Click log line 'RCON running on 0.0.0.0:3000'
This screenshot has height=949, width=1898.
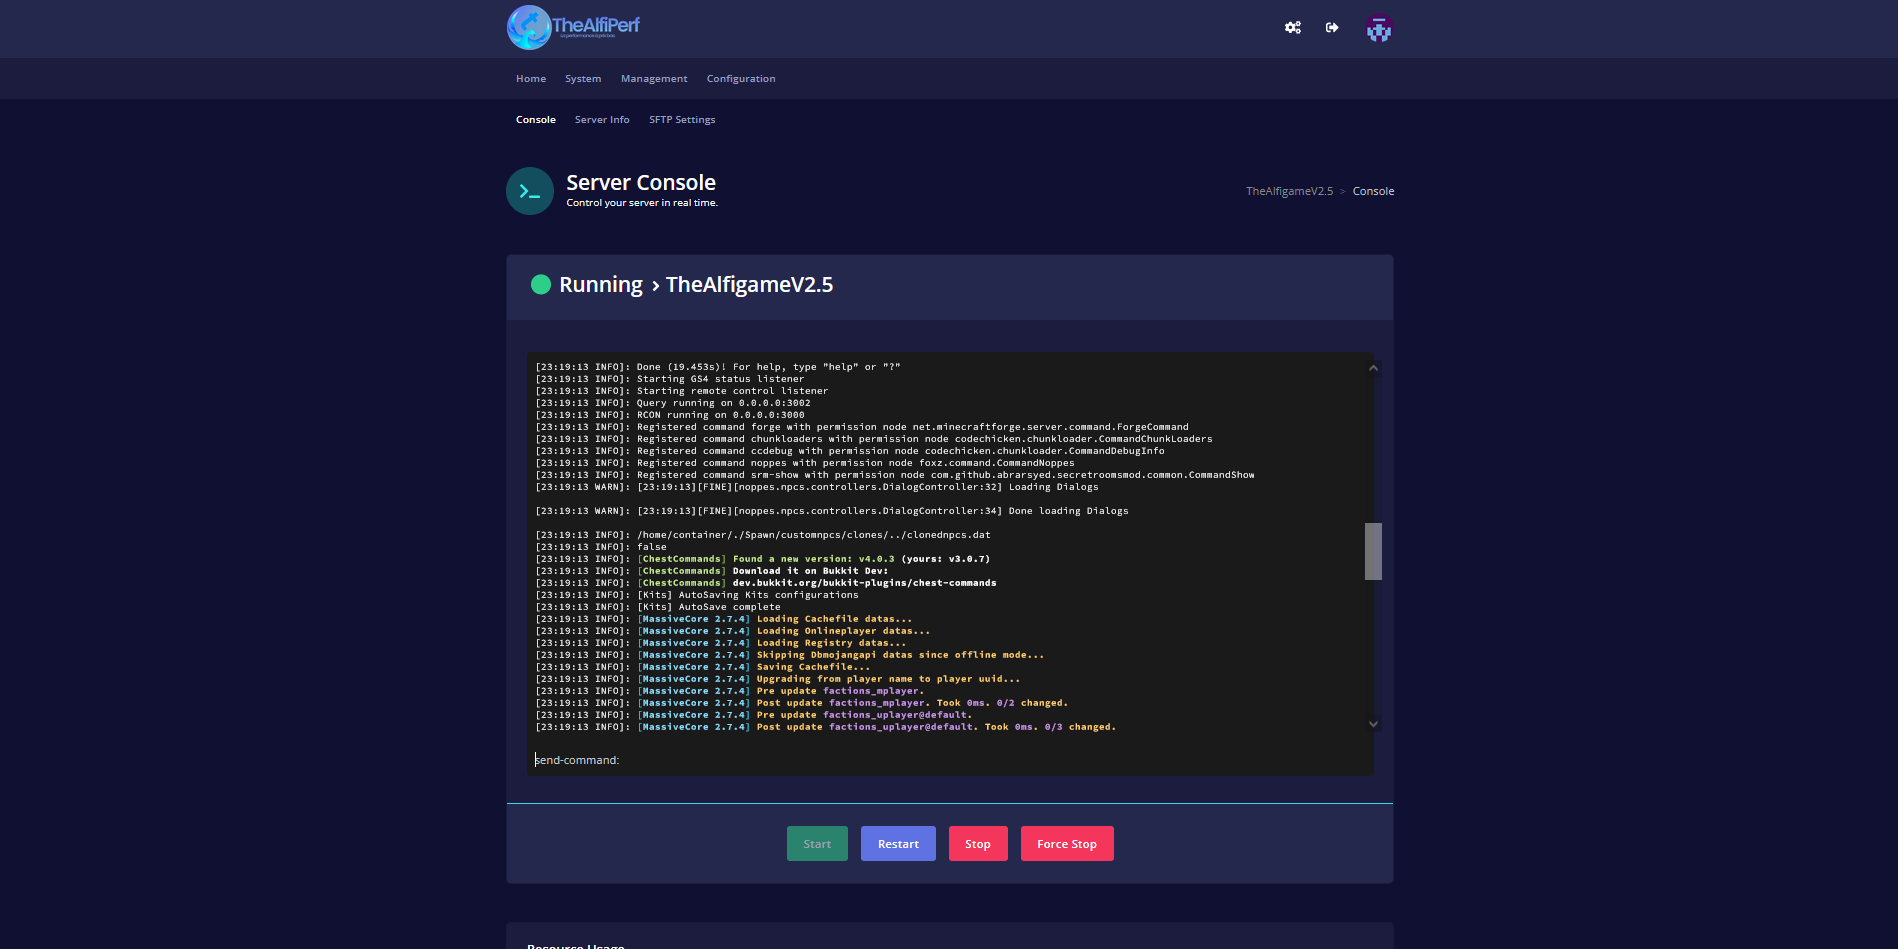[670, 415]
